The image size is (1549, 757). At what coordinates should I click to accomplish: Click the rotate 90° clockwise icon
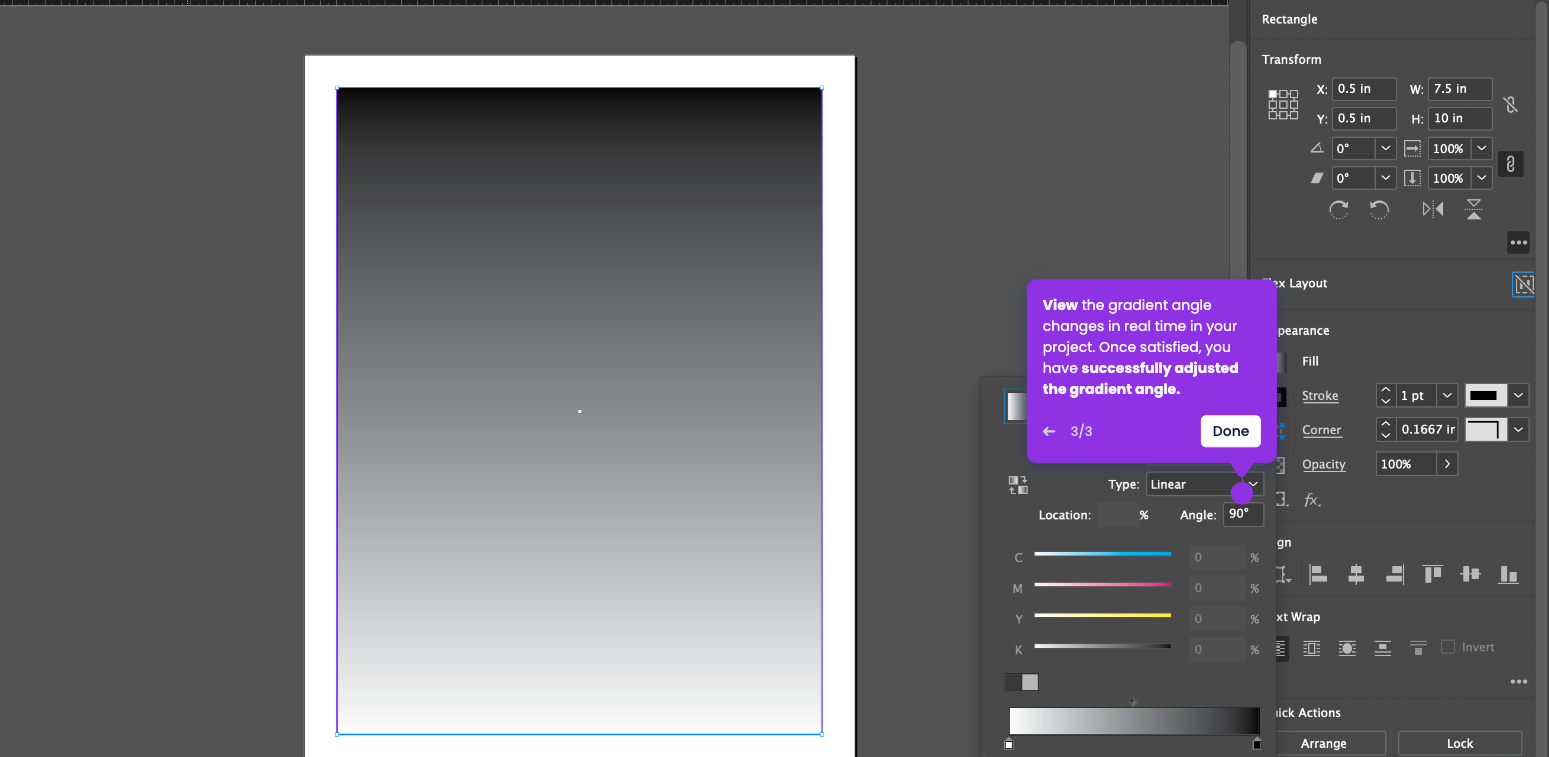click(x=1338, y=209)
